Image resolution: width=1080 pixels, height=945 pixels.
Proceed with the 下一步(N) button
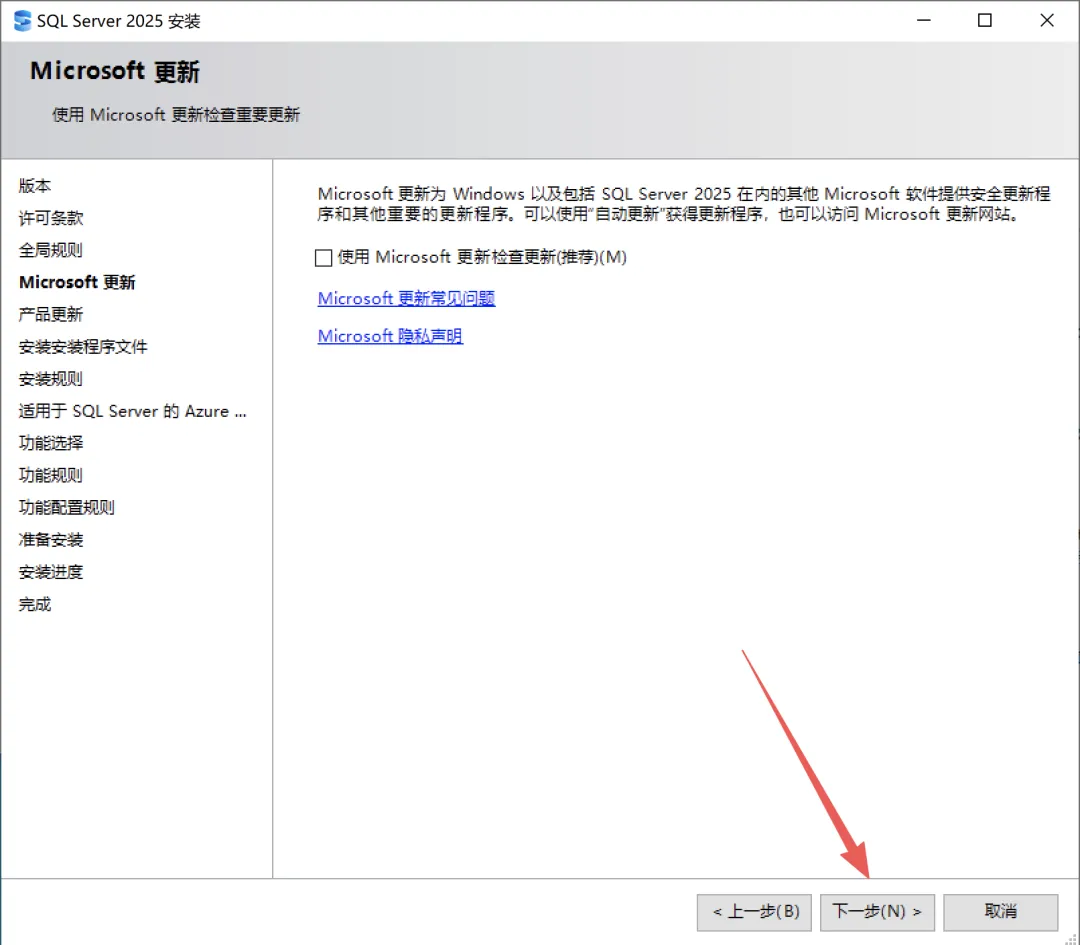[x=877, y=912]
